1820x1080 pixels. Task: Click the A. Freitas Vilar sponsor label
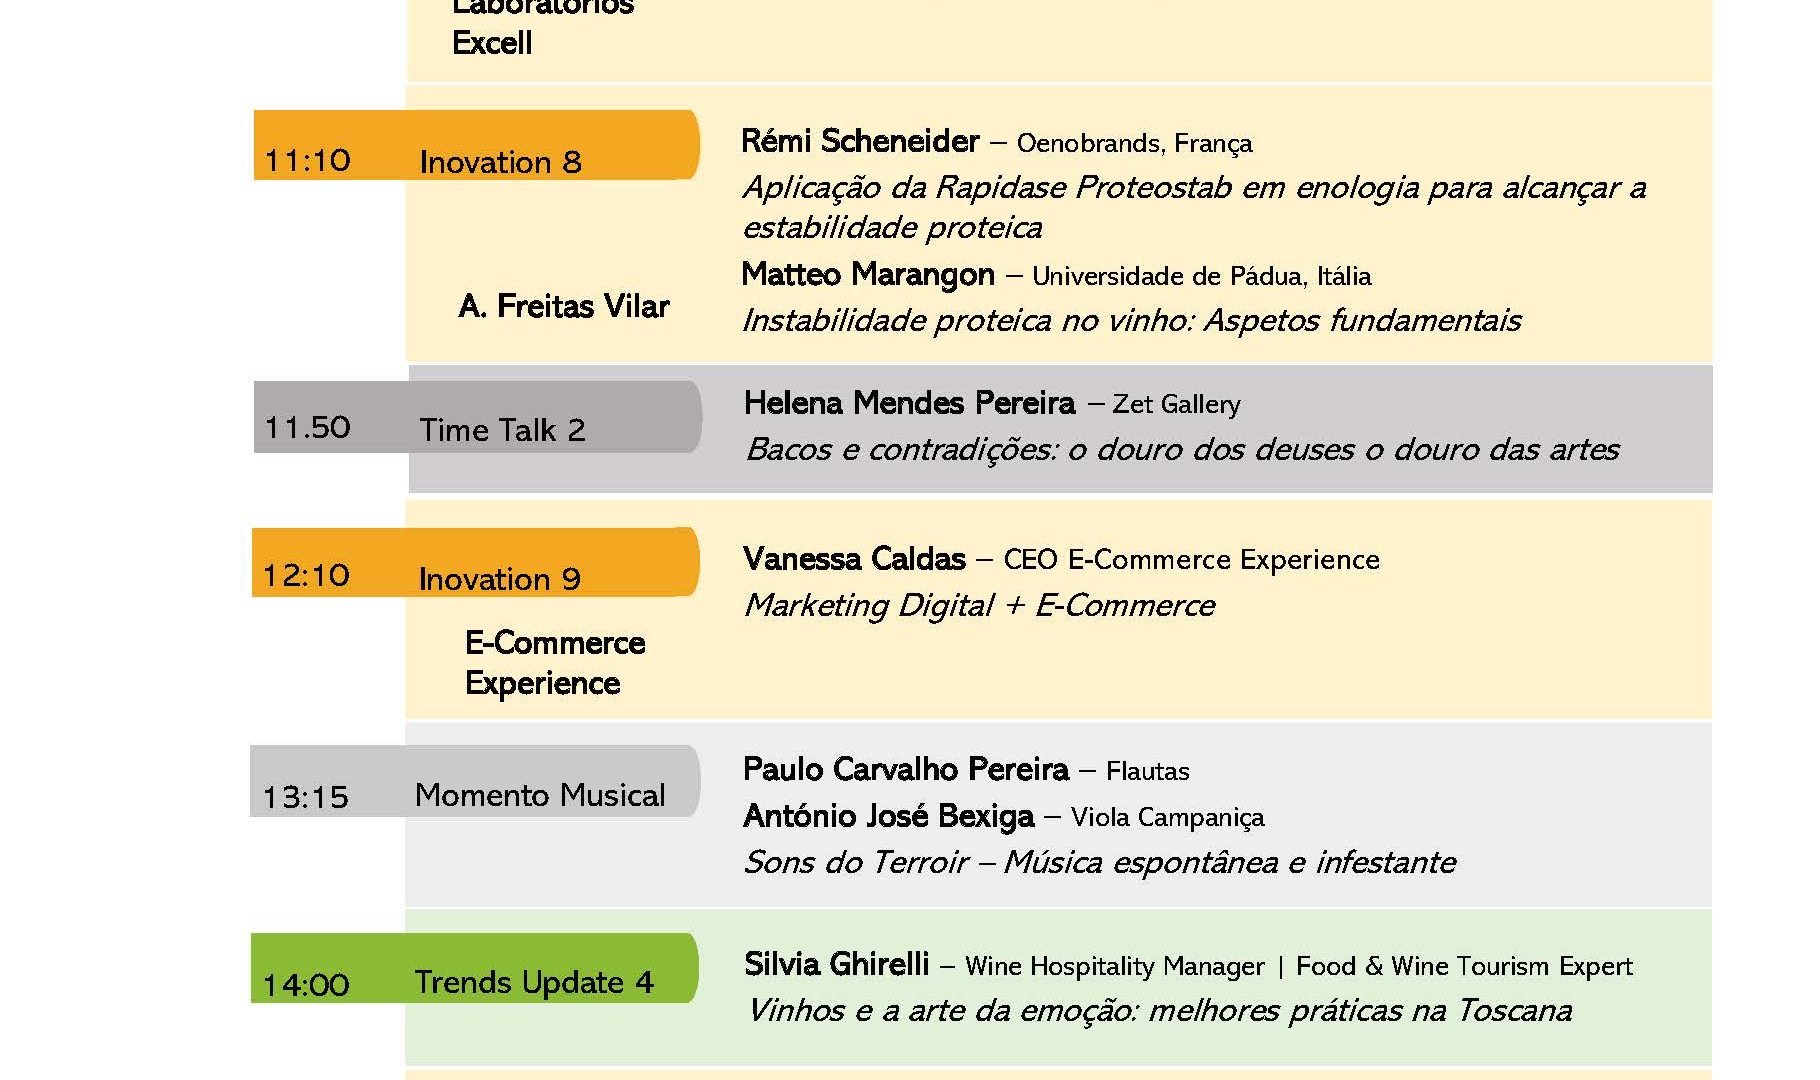click(x=564, y=306)
